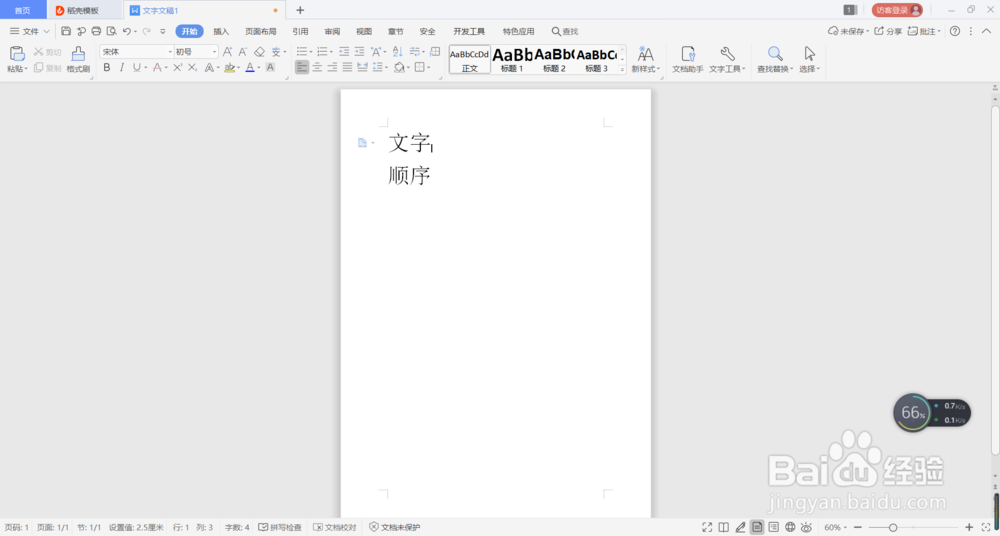Open Document Assistant (文档助手)
This screenshot has height=536, width=1000.
coord(688,59)
